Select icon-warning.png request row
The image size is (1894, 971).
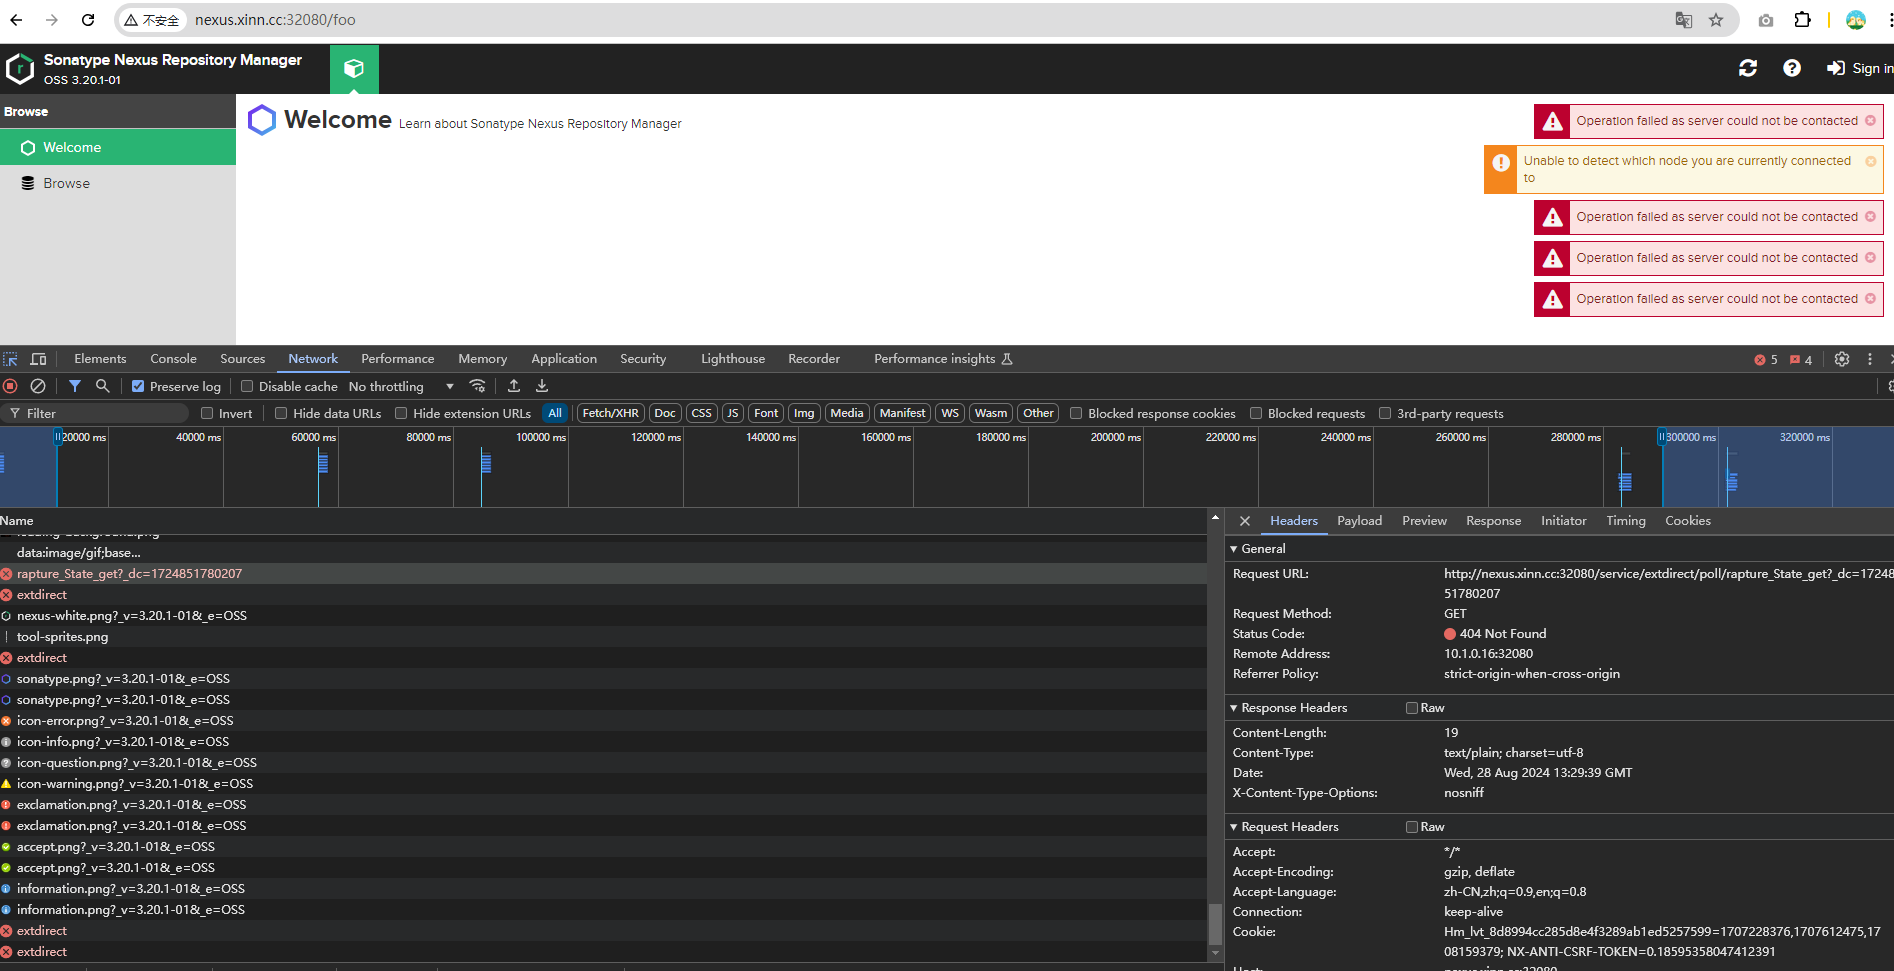point(603,784)
